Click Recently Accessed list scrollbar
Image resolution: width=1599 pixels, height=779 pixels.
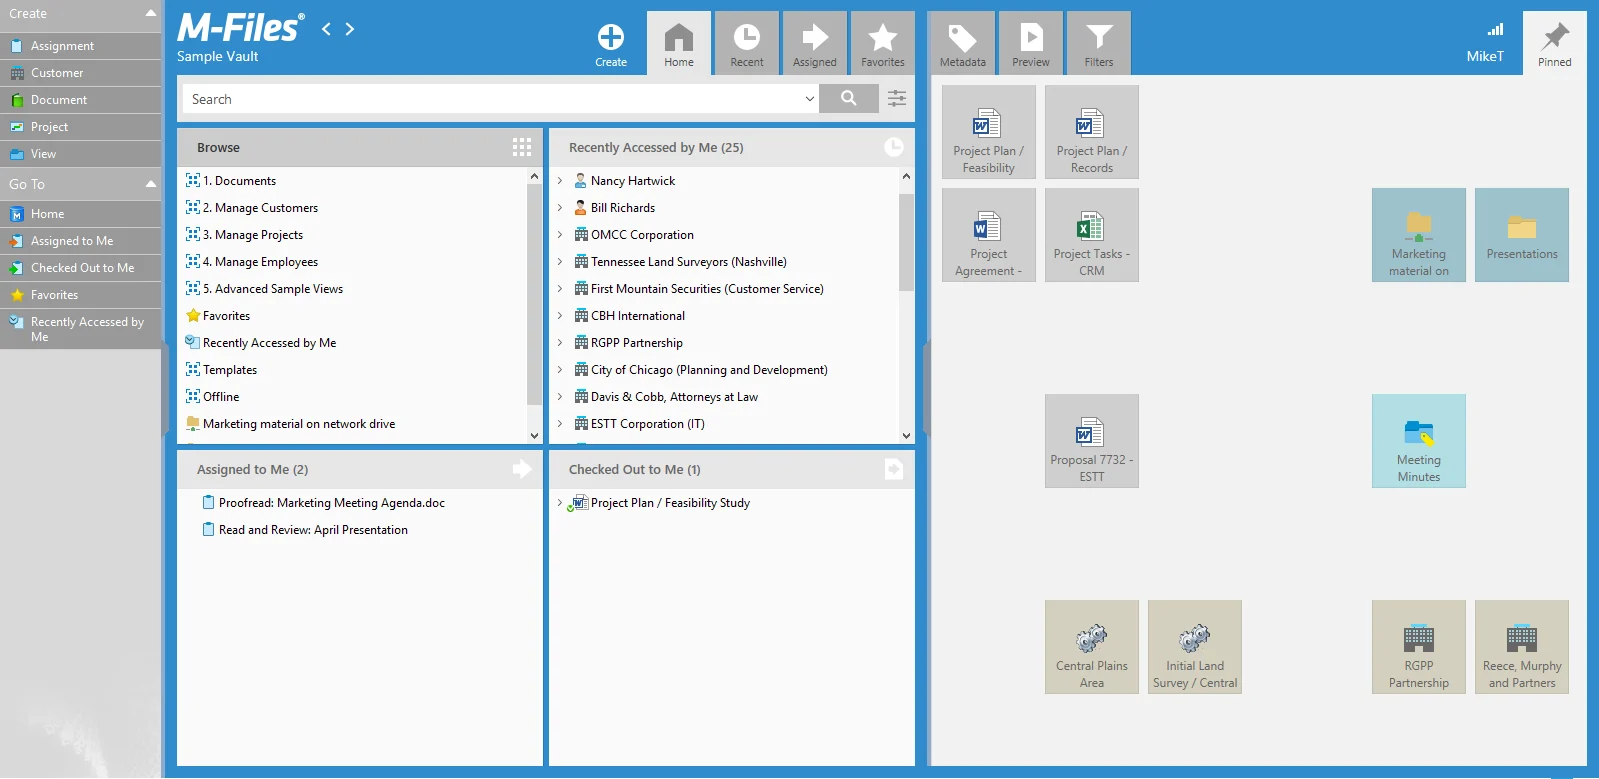(906, 242)
